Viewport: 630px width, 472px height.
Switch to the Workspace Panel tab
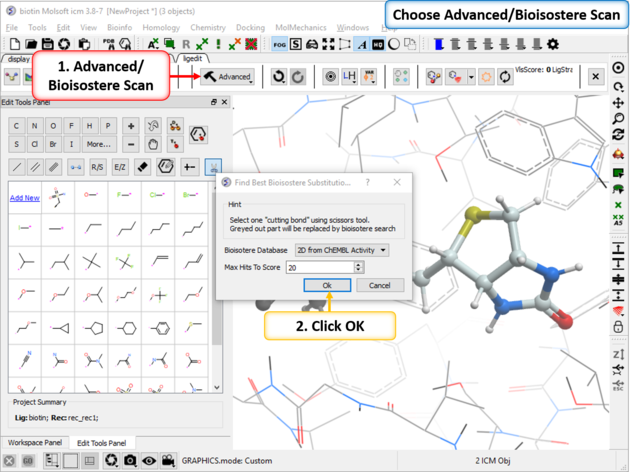click(x=35, y=442)
